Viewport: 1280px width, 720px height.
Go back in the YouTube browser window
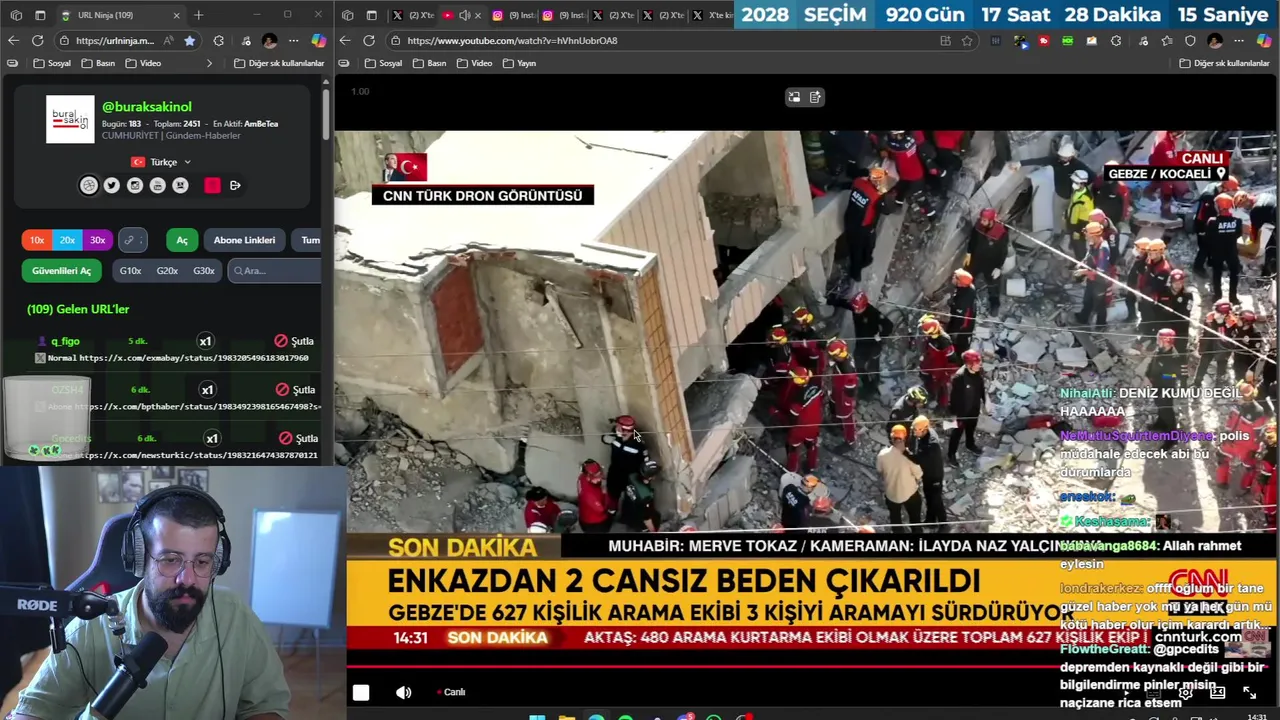tap(345, 41)
